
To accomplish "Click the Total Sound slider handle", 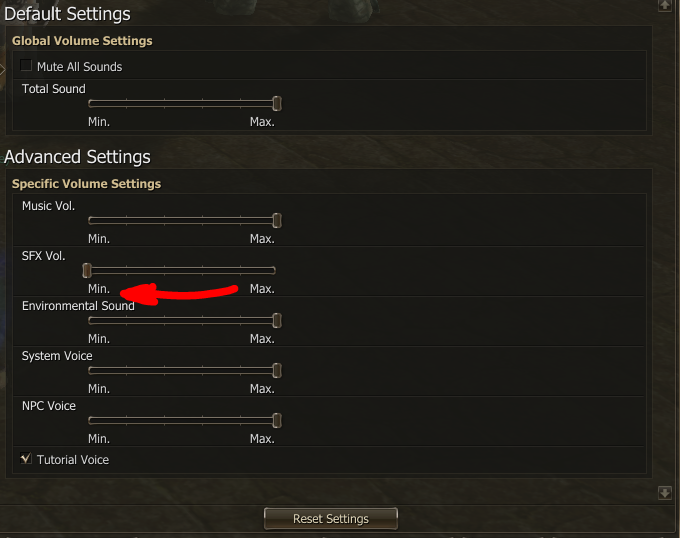I will pos(277,104).
